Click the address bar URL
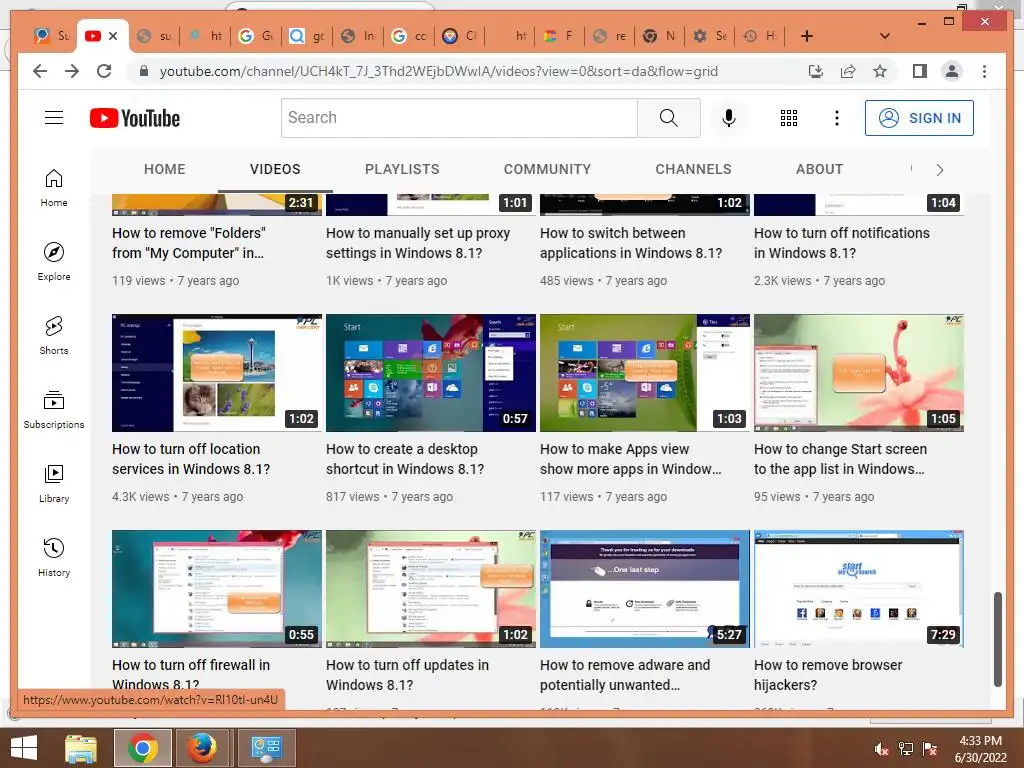This screenshot has height=768, width=1024. [x=438, y=71]
